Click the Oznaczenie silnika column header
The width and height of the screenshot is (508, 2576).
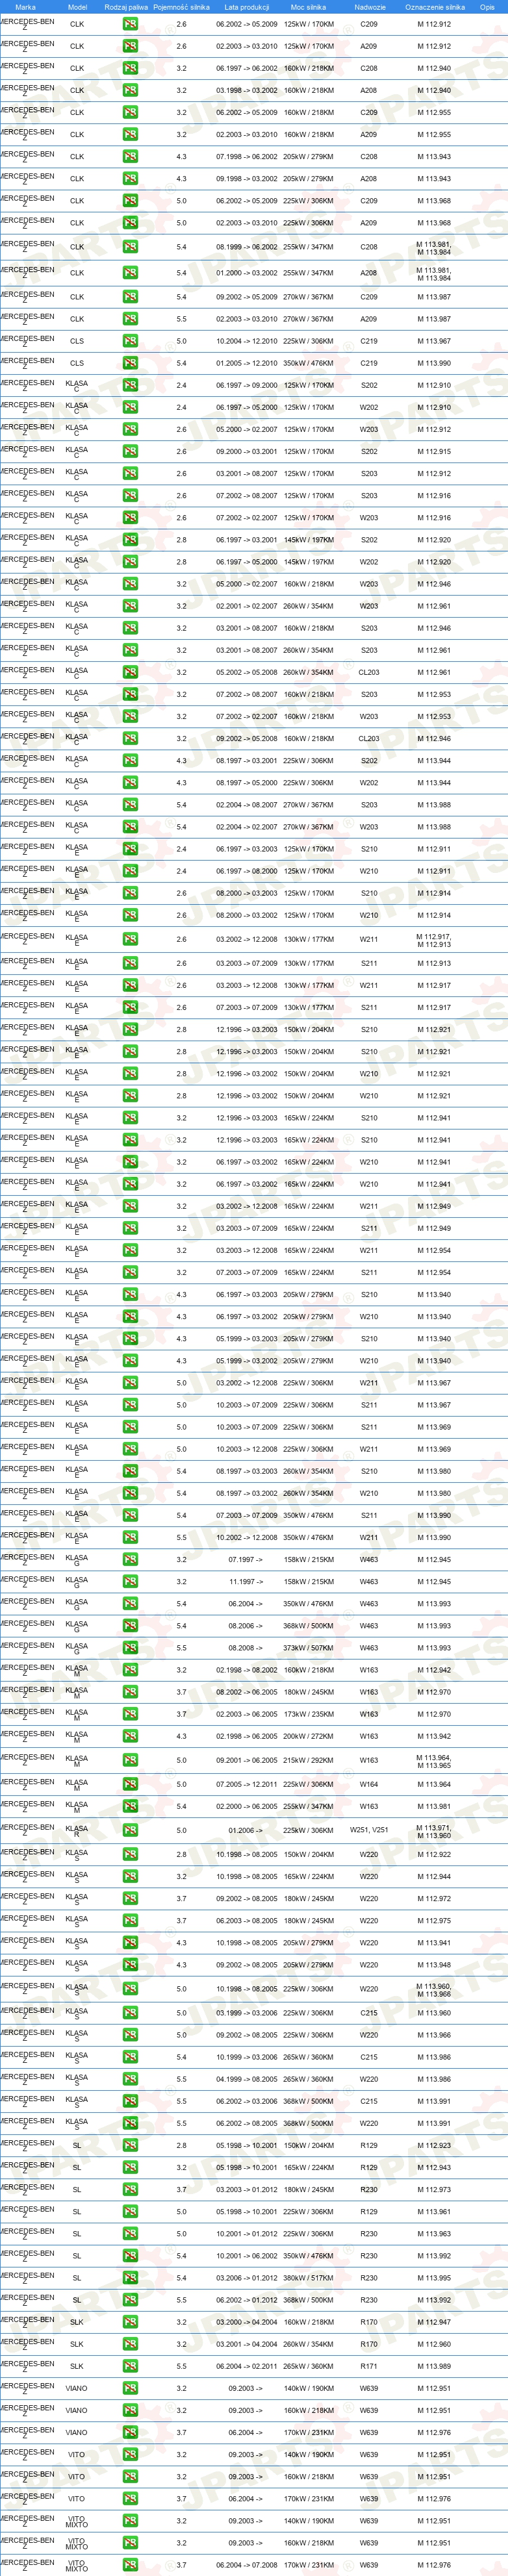pos(434,7)
